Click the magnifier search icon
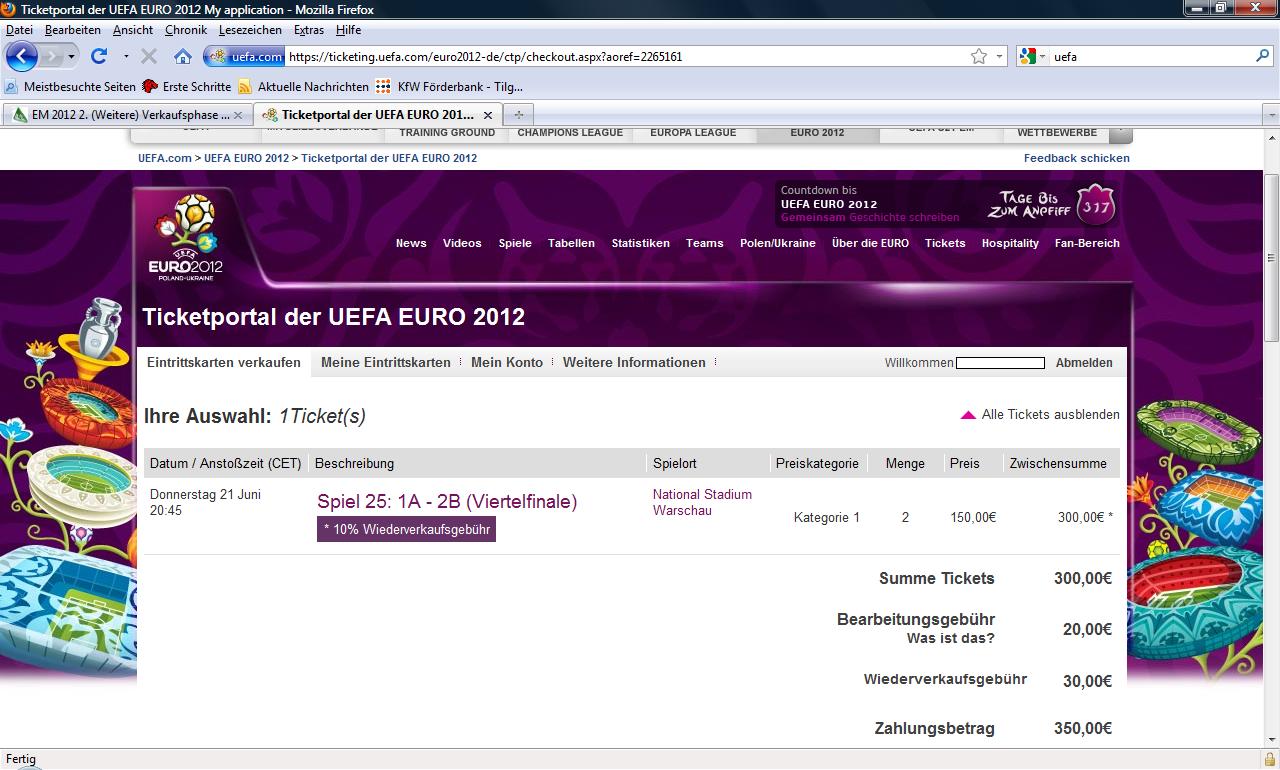 pyautogui.click(x=1263, y=57)
